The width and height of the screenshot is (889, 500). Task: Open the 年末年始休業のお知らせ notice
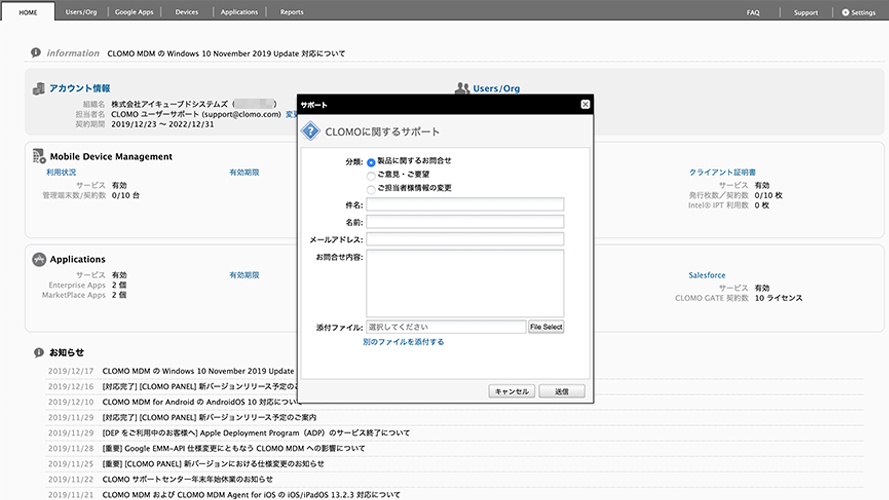(188, 479)
